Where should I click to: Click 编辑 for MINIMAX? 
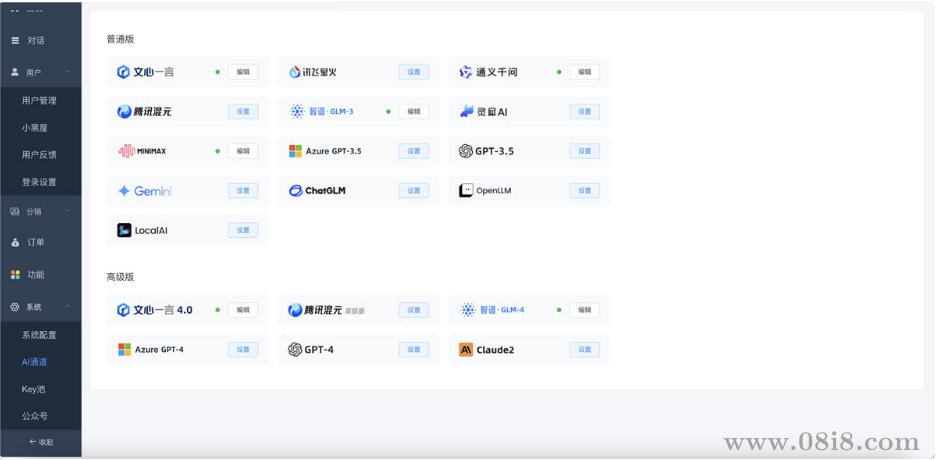243,151
